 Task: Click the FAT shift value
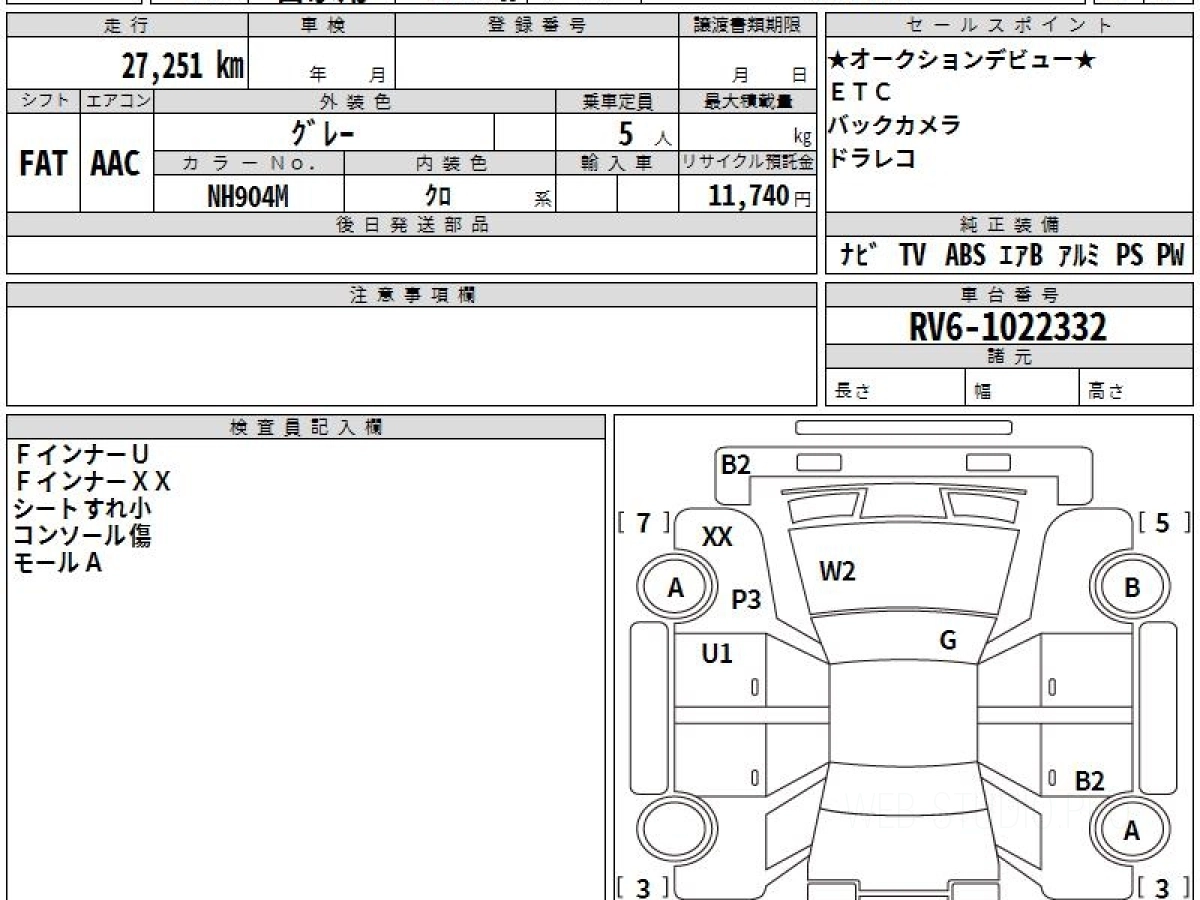coord(43,163)
